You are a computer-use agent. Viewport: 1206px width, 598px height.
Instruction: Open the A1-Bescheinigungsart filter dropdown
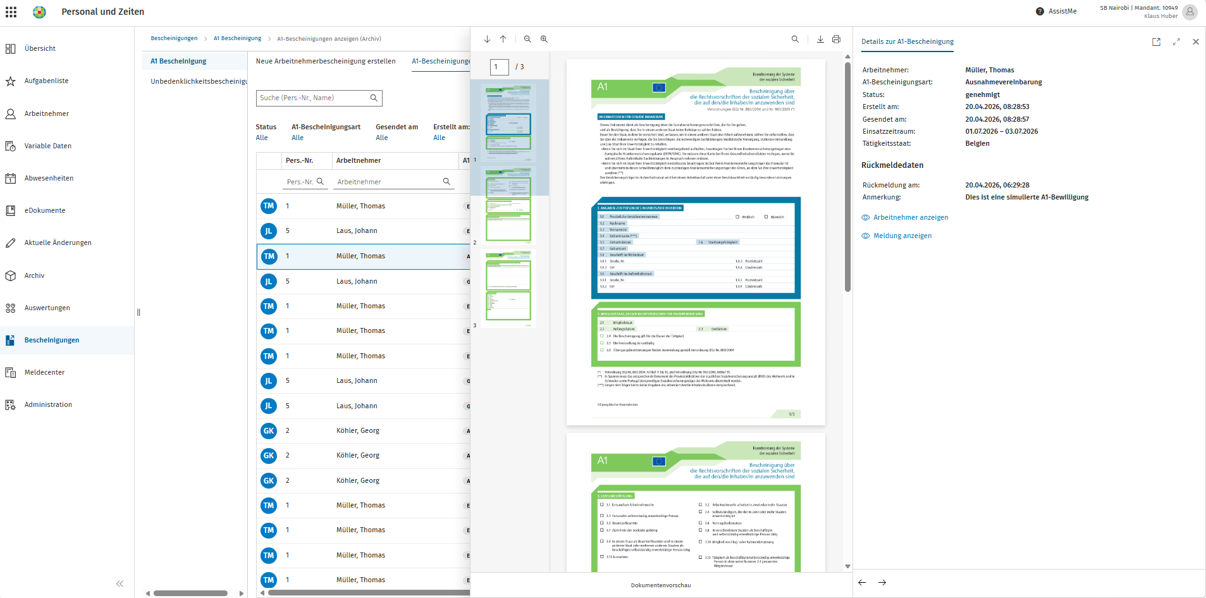[x=326, y=132]
